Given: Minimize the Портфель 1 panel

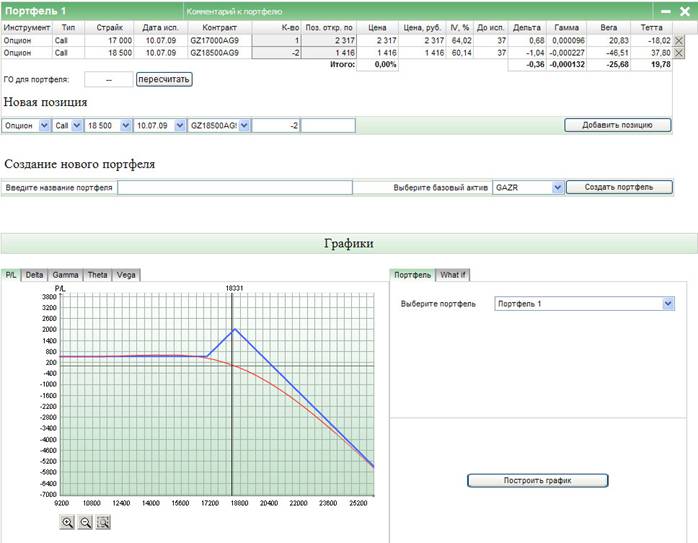Looking at the screenshot, I should 666,12.
